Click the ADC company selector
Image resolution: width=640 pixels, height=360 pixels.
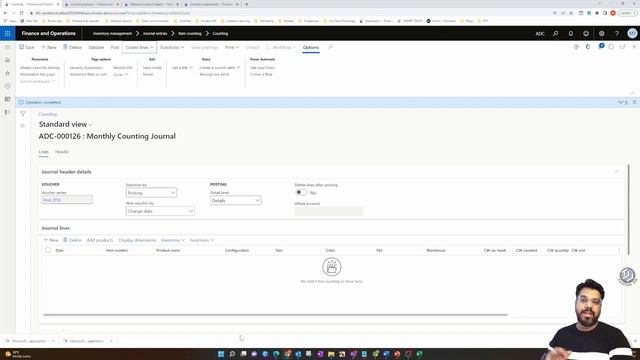540,33
